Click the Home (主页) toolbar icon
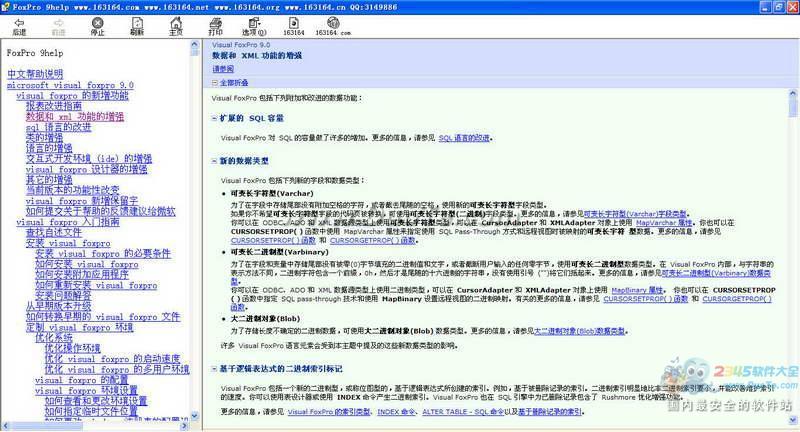Image resolution: width=800 pixels, height=432 pixels. 176,27
